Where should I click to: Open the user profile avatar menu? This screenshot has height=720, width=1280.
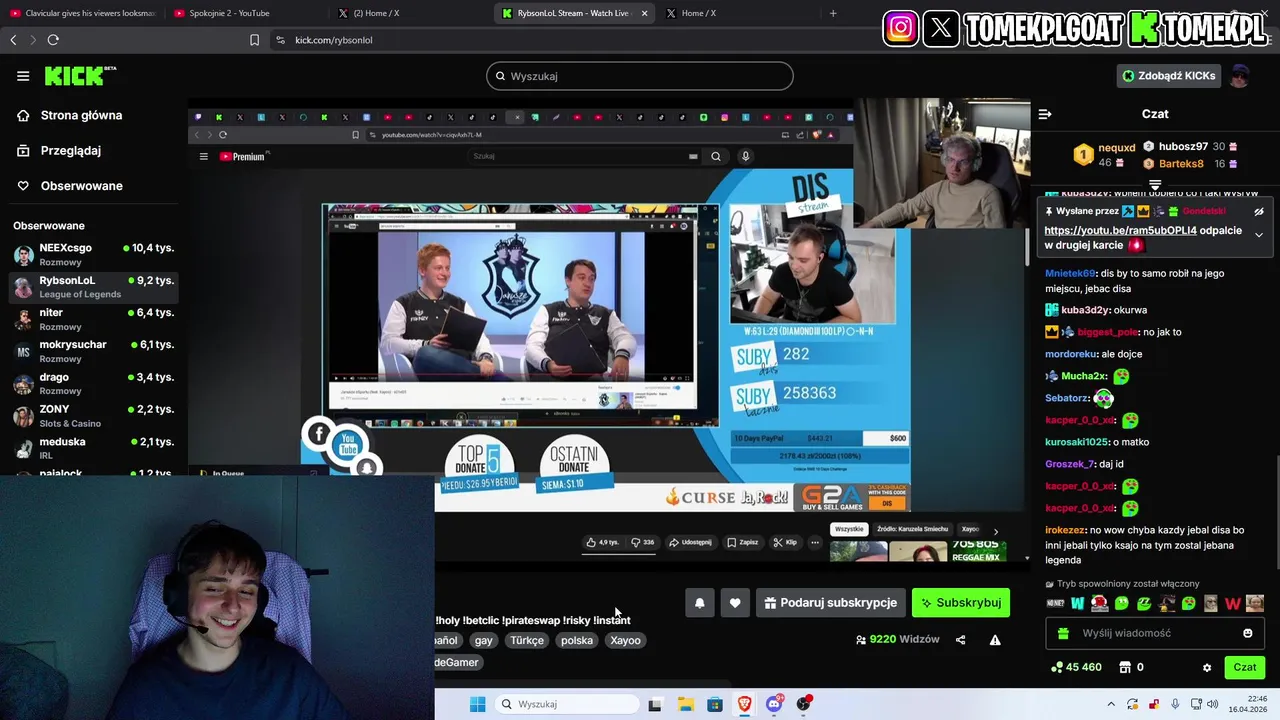point(1240,76)
